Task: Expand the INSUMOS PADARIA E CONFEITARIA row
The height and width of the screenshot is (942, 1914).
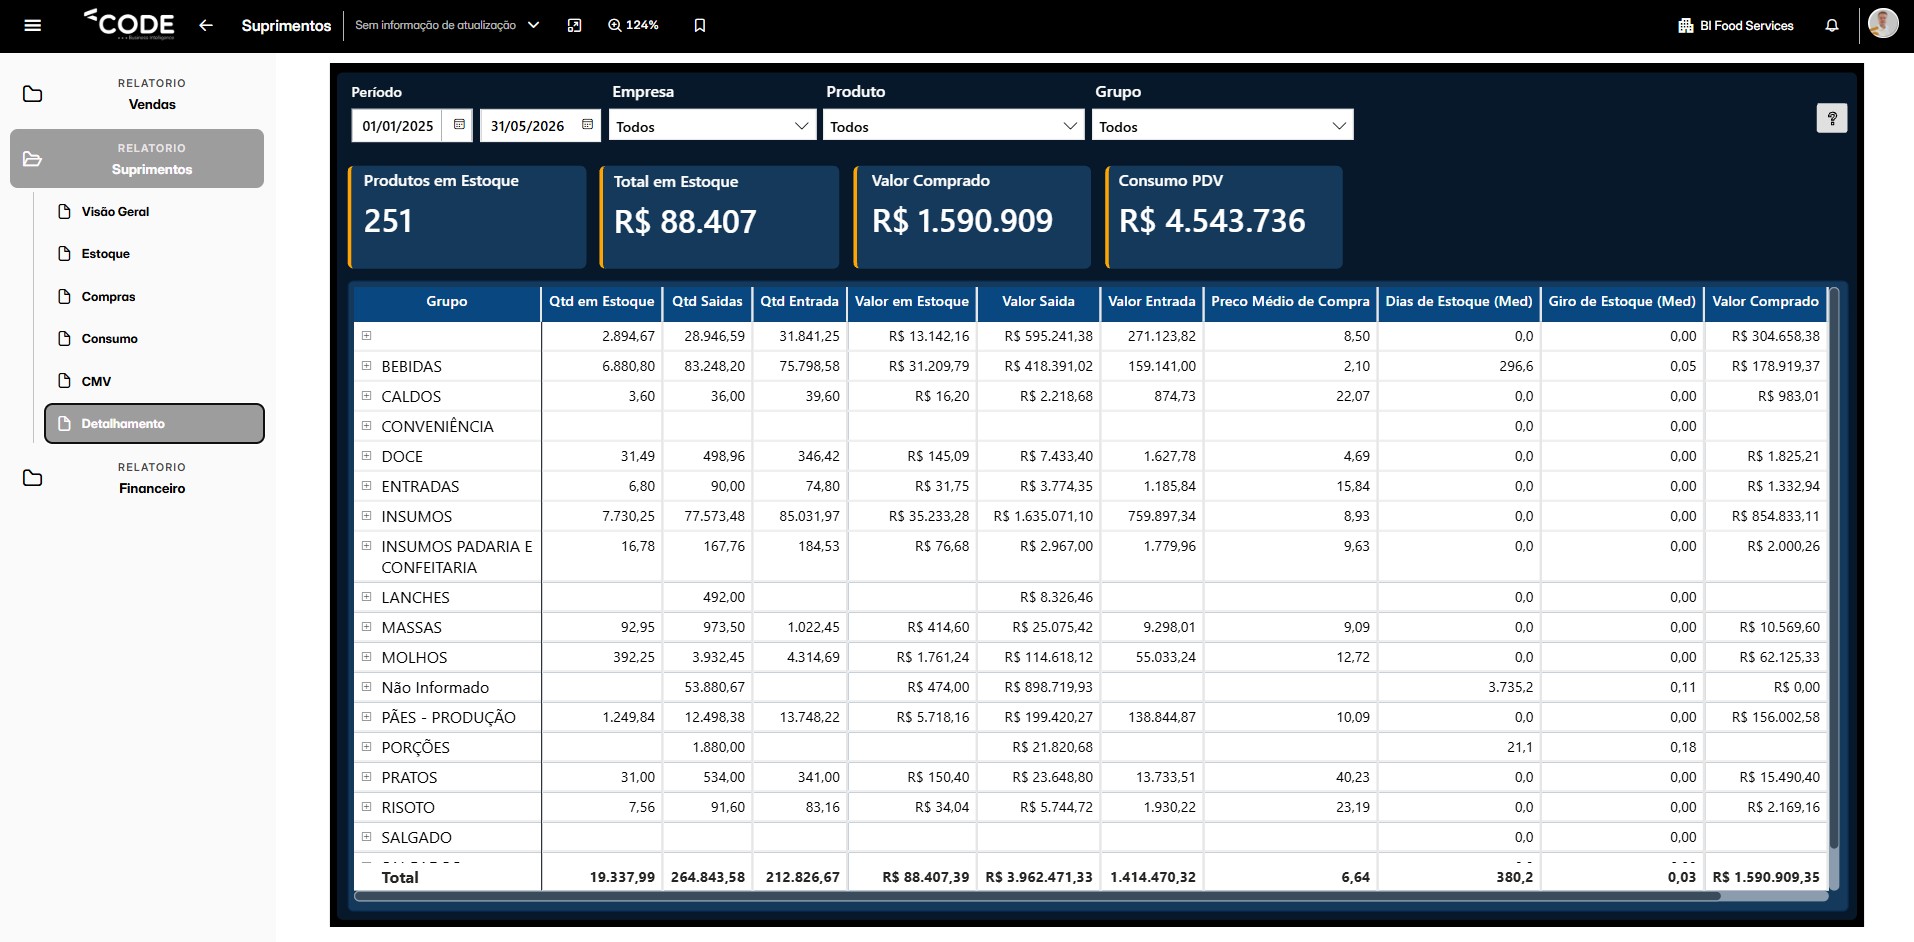Action: [366, 545]
